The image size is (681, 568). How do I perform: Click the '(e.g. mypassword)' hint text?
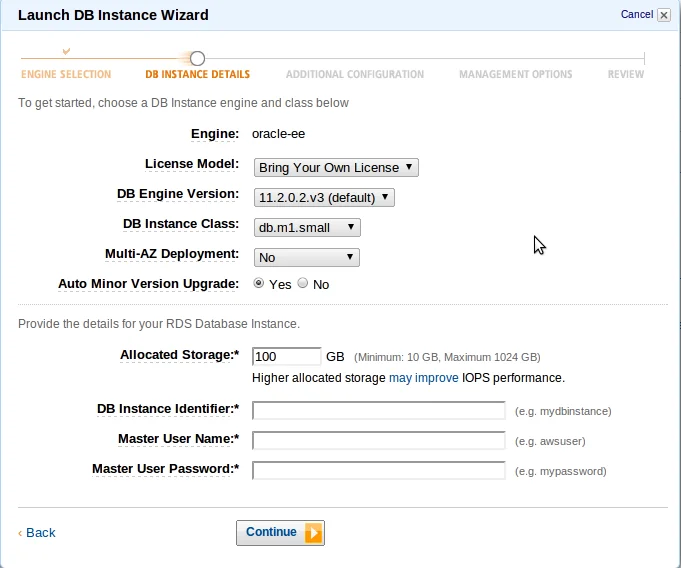click(561, 471)
